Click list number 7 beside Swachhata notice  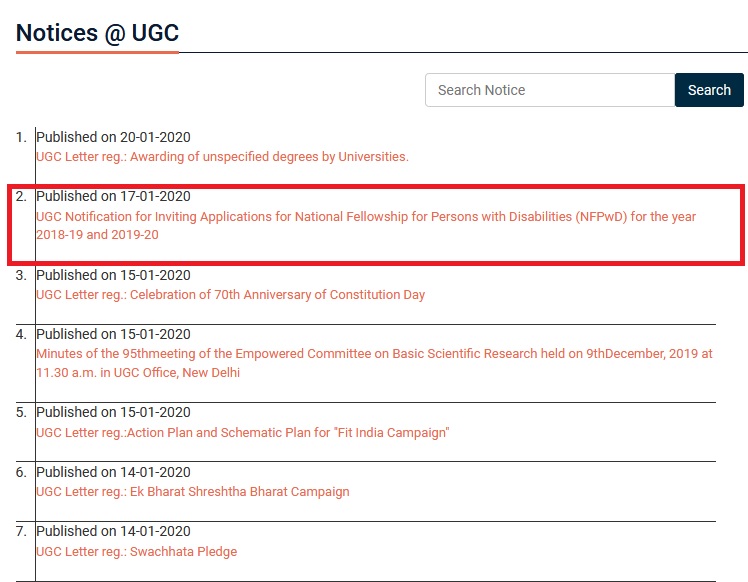pos(21,531)
